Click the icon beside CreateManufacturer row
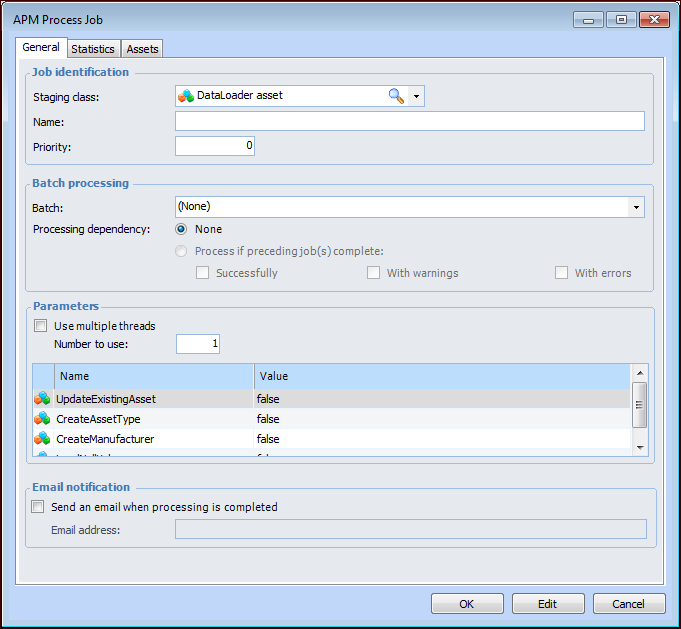The height and width of the screenshot is (629, 681). tap(42, 439)
